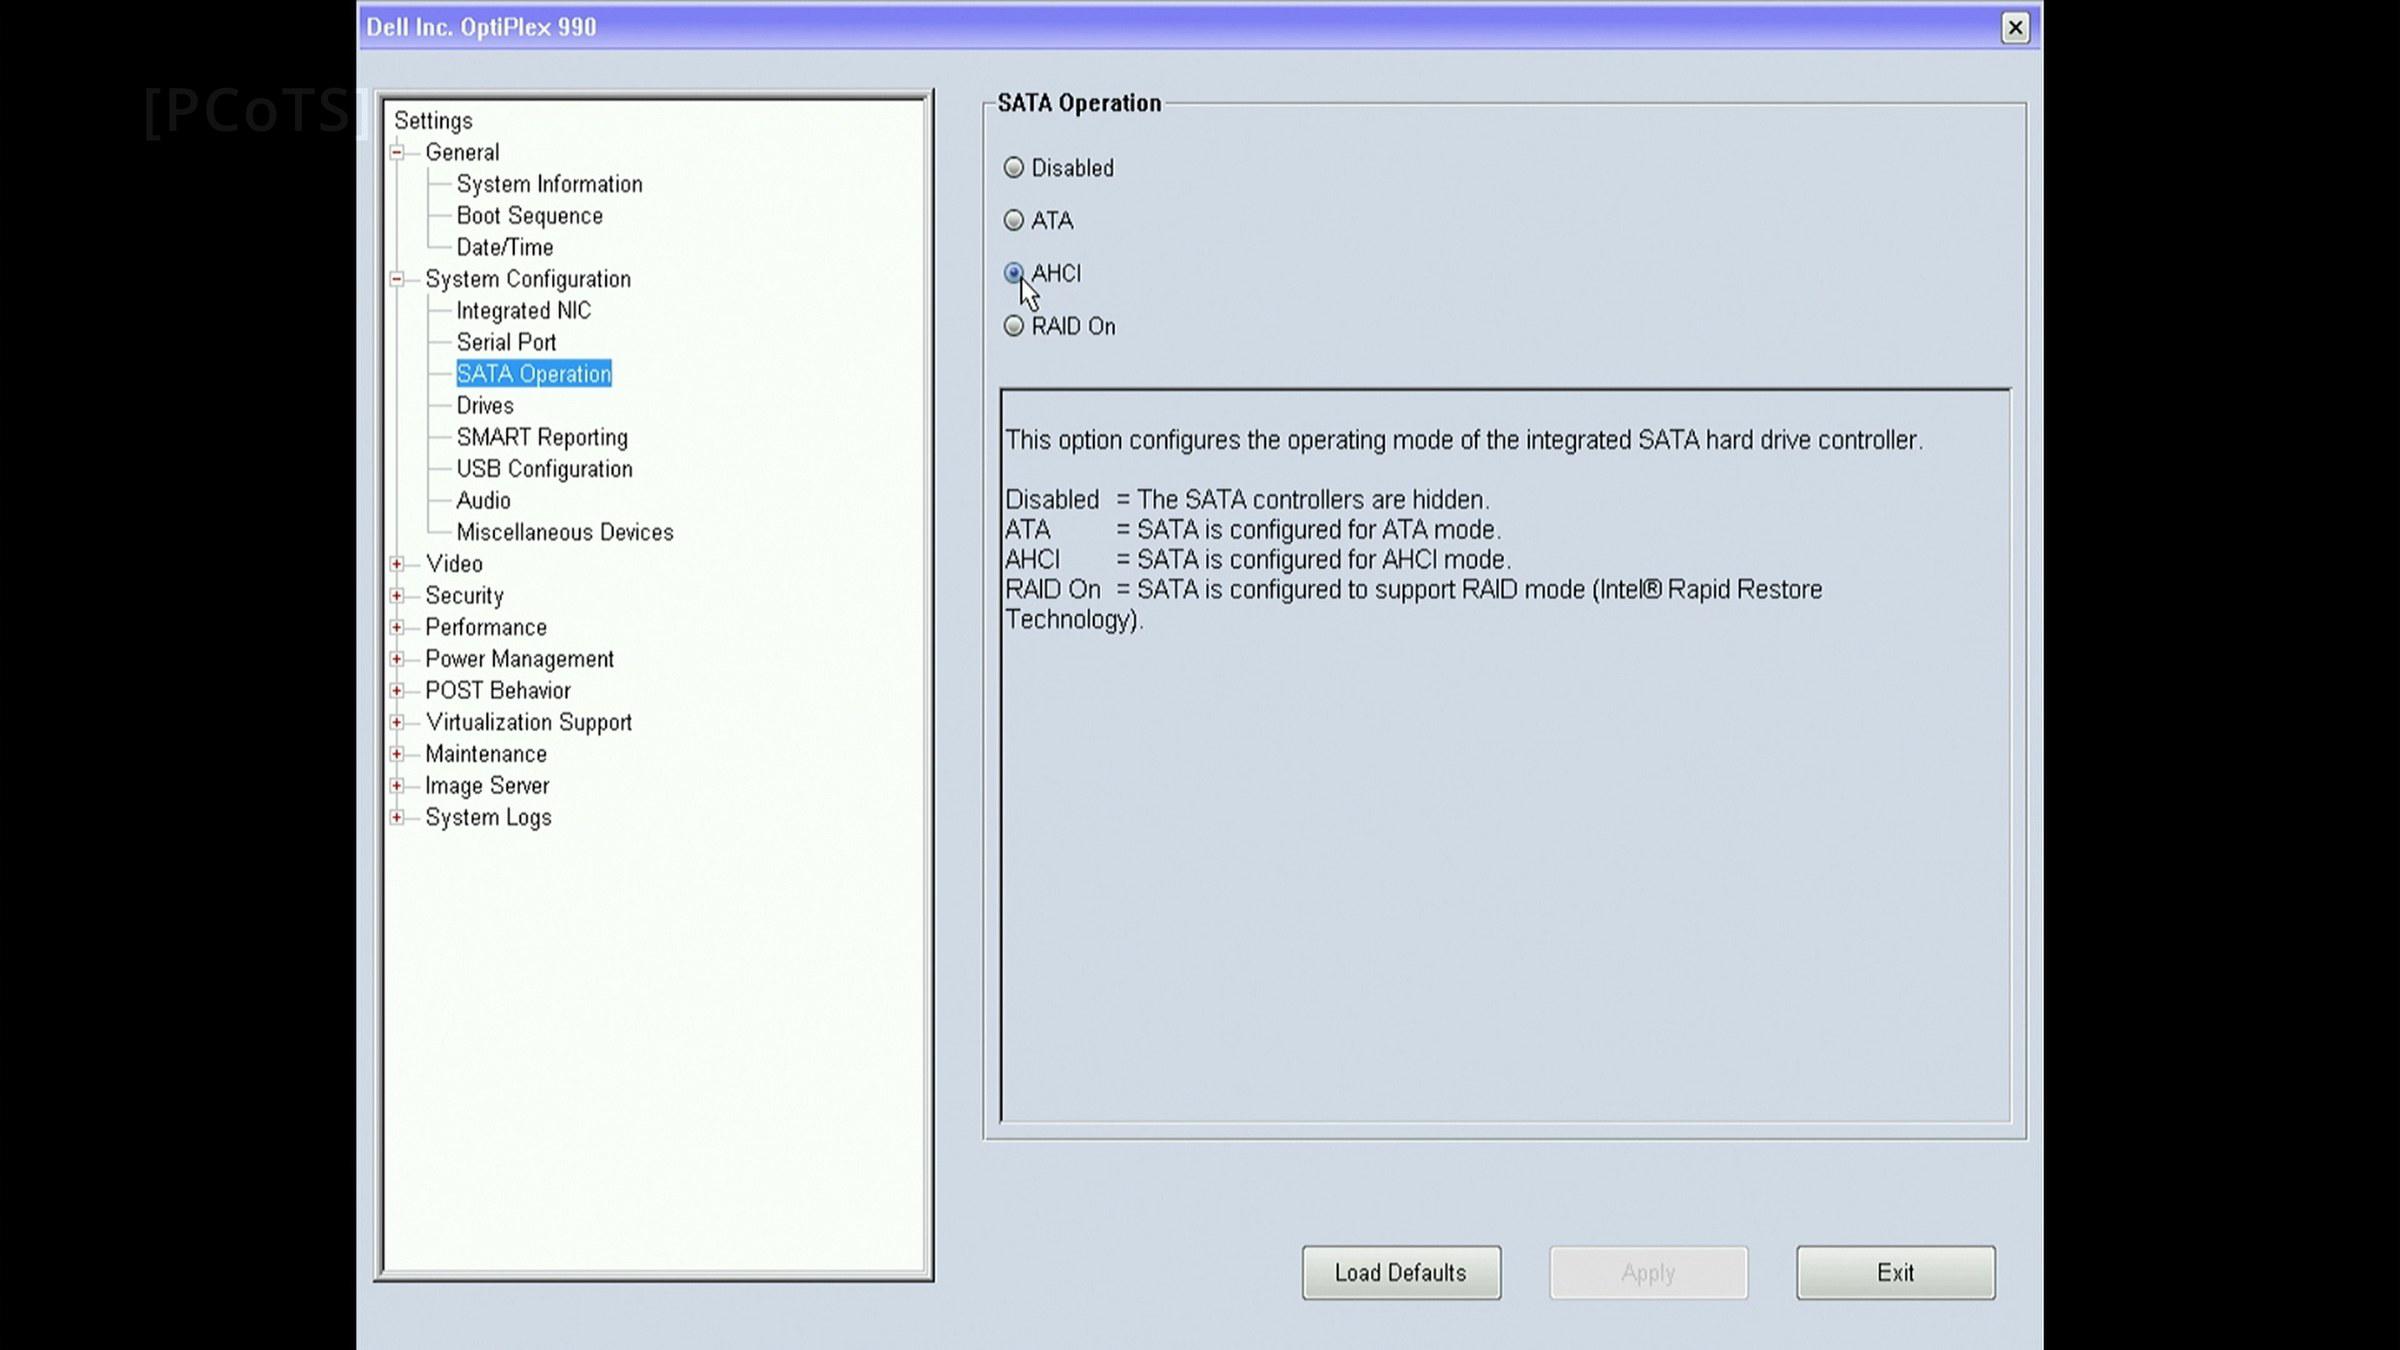This screenshot has height=1350, width=2400.
Task: Select the Virtualization Support label
Action: [528, 722]
